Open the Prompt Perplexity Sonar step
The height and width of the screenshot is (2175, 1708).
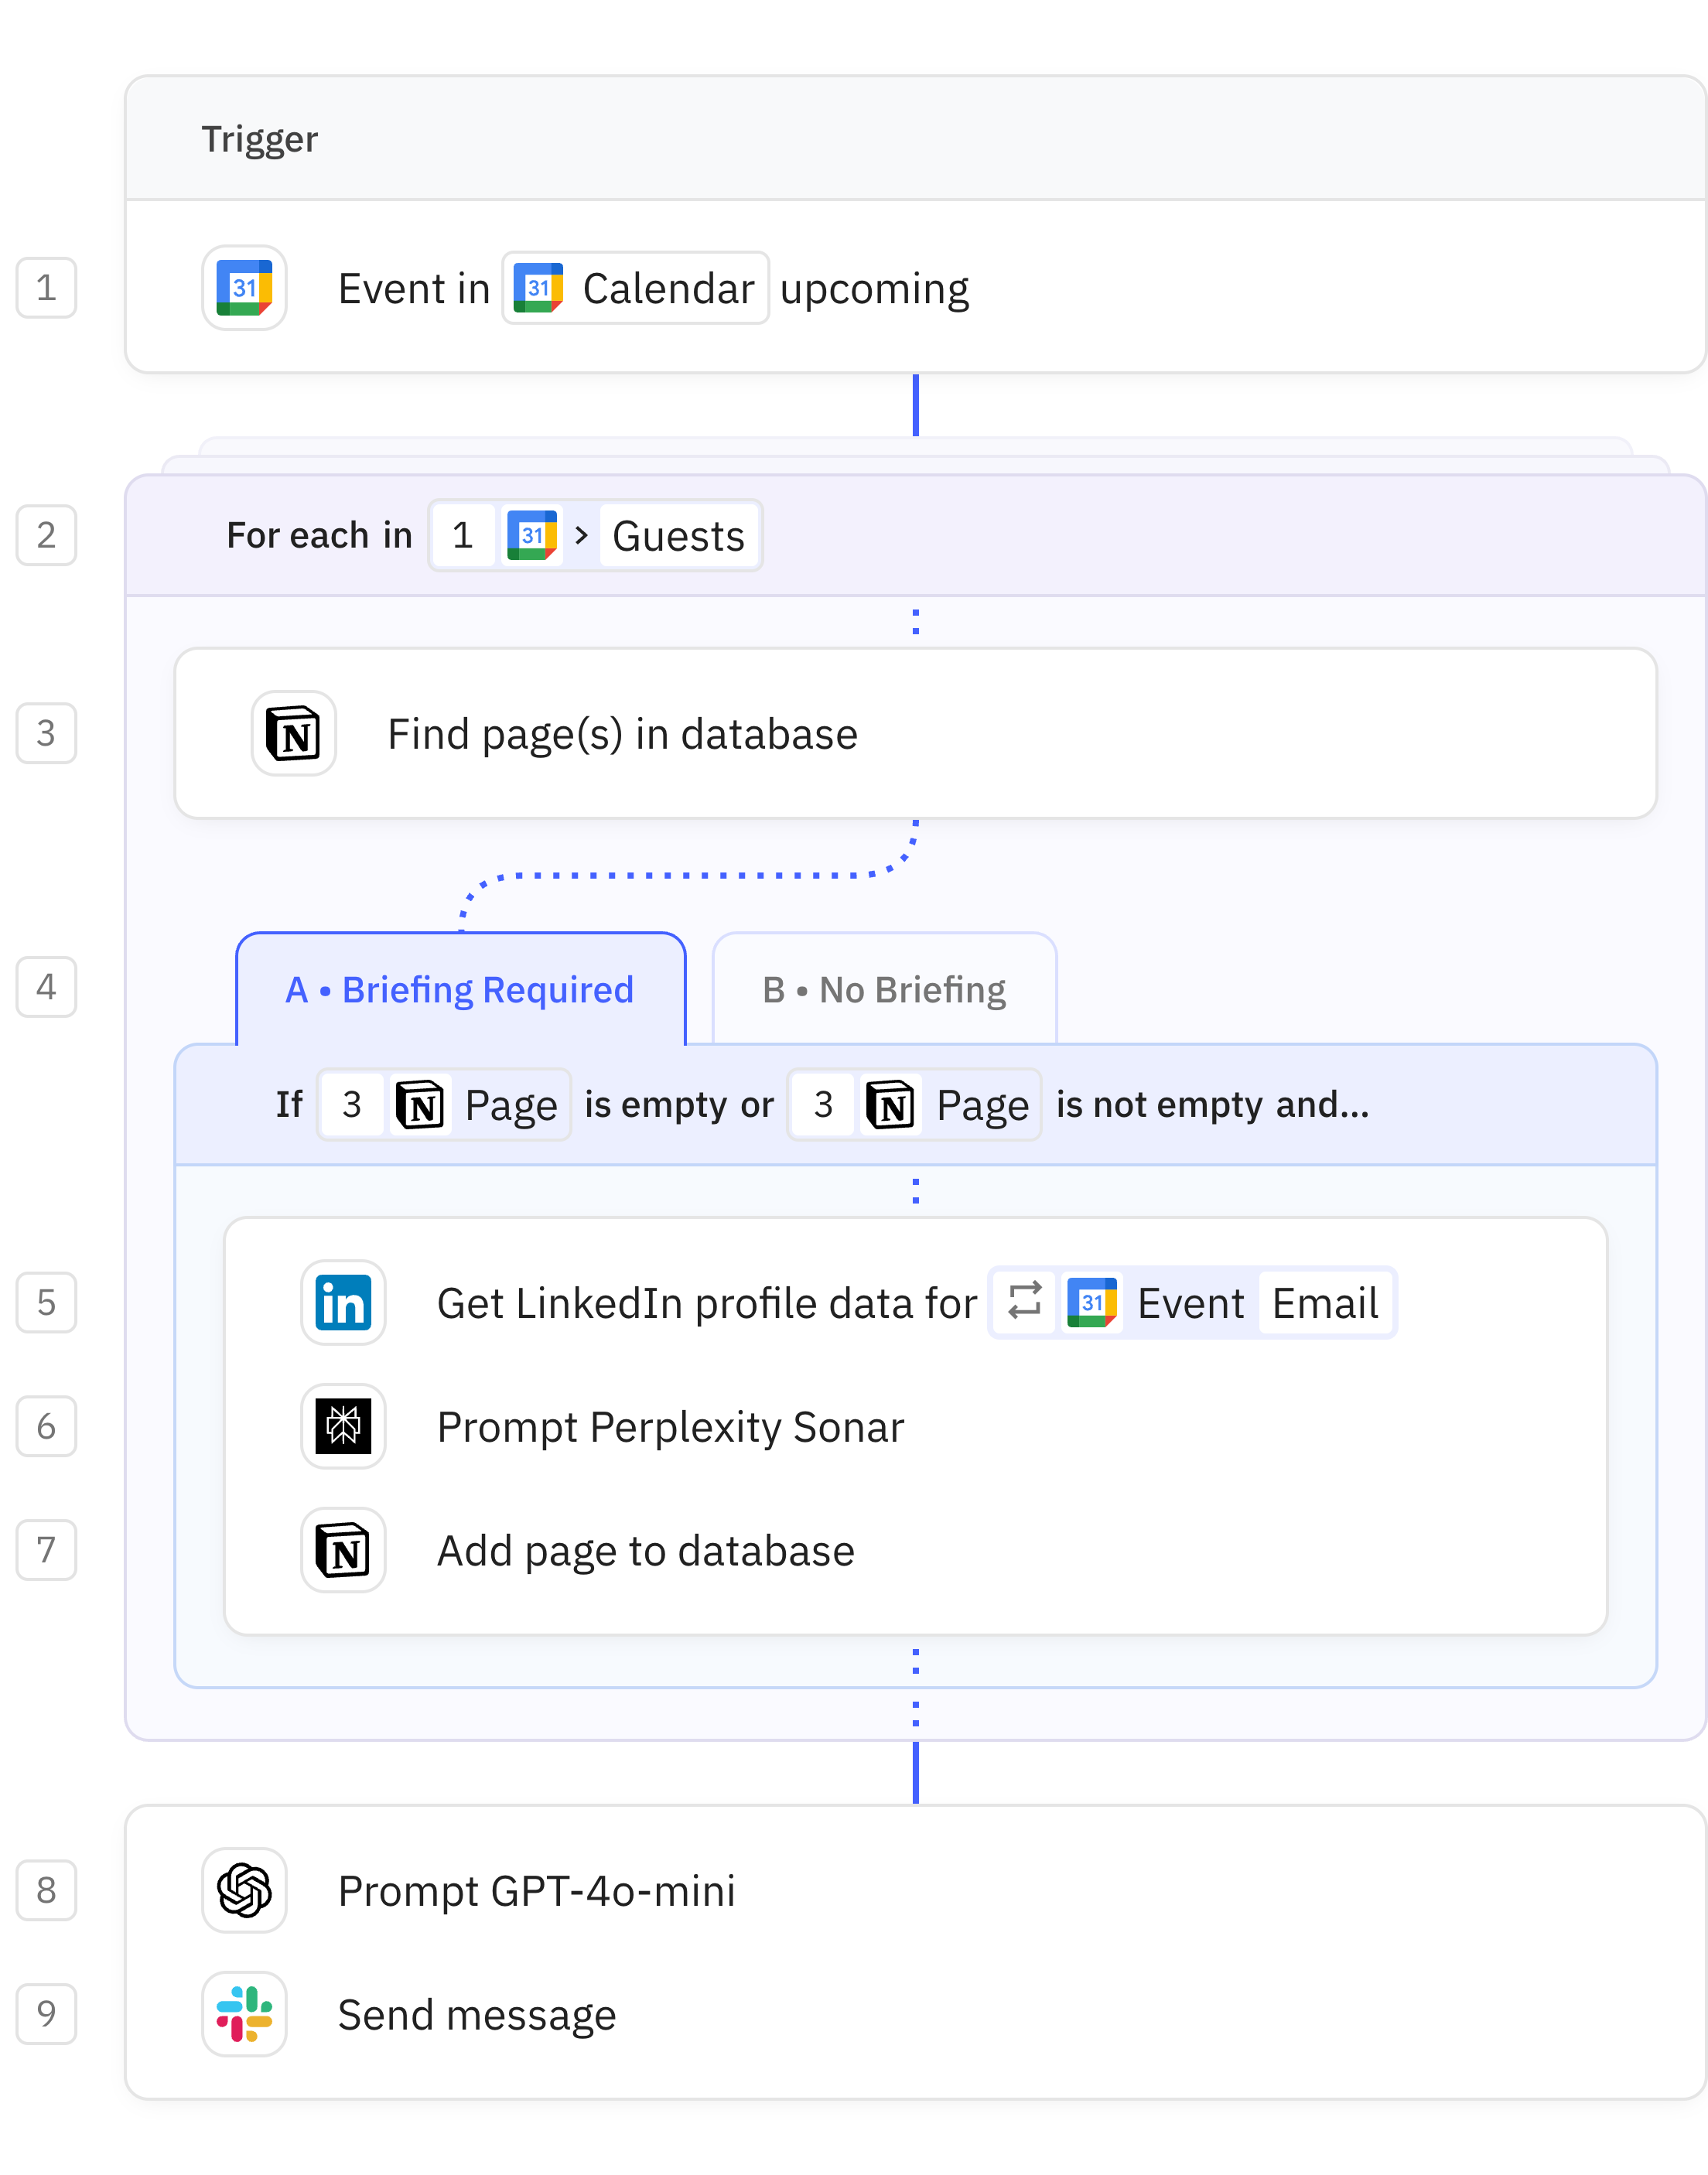[x=915, y=1426]
